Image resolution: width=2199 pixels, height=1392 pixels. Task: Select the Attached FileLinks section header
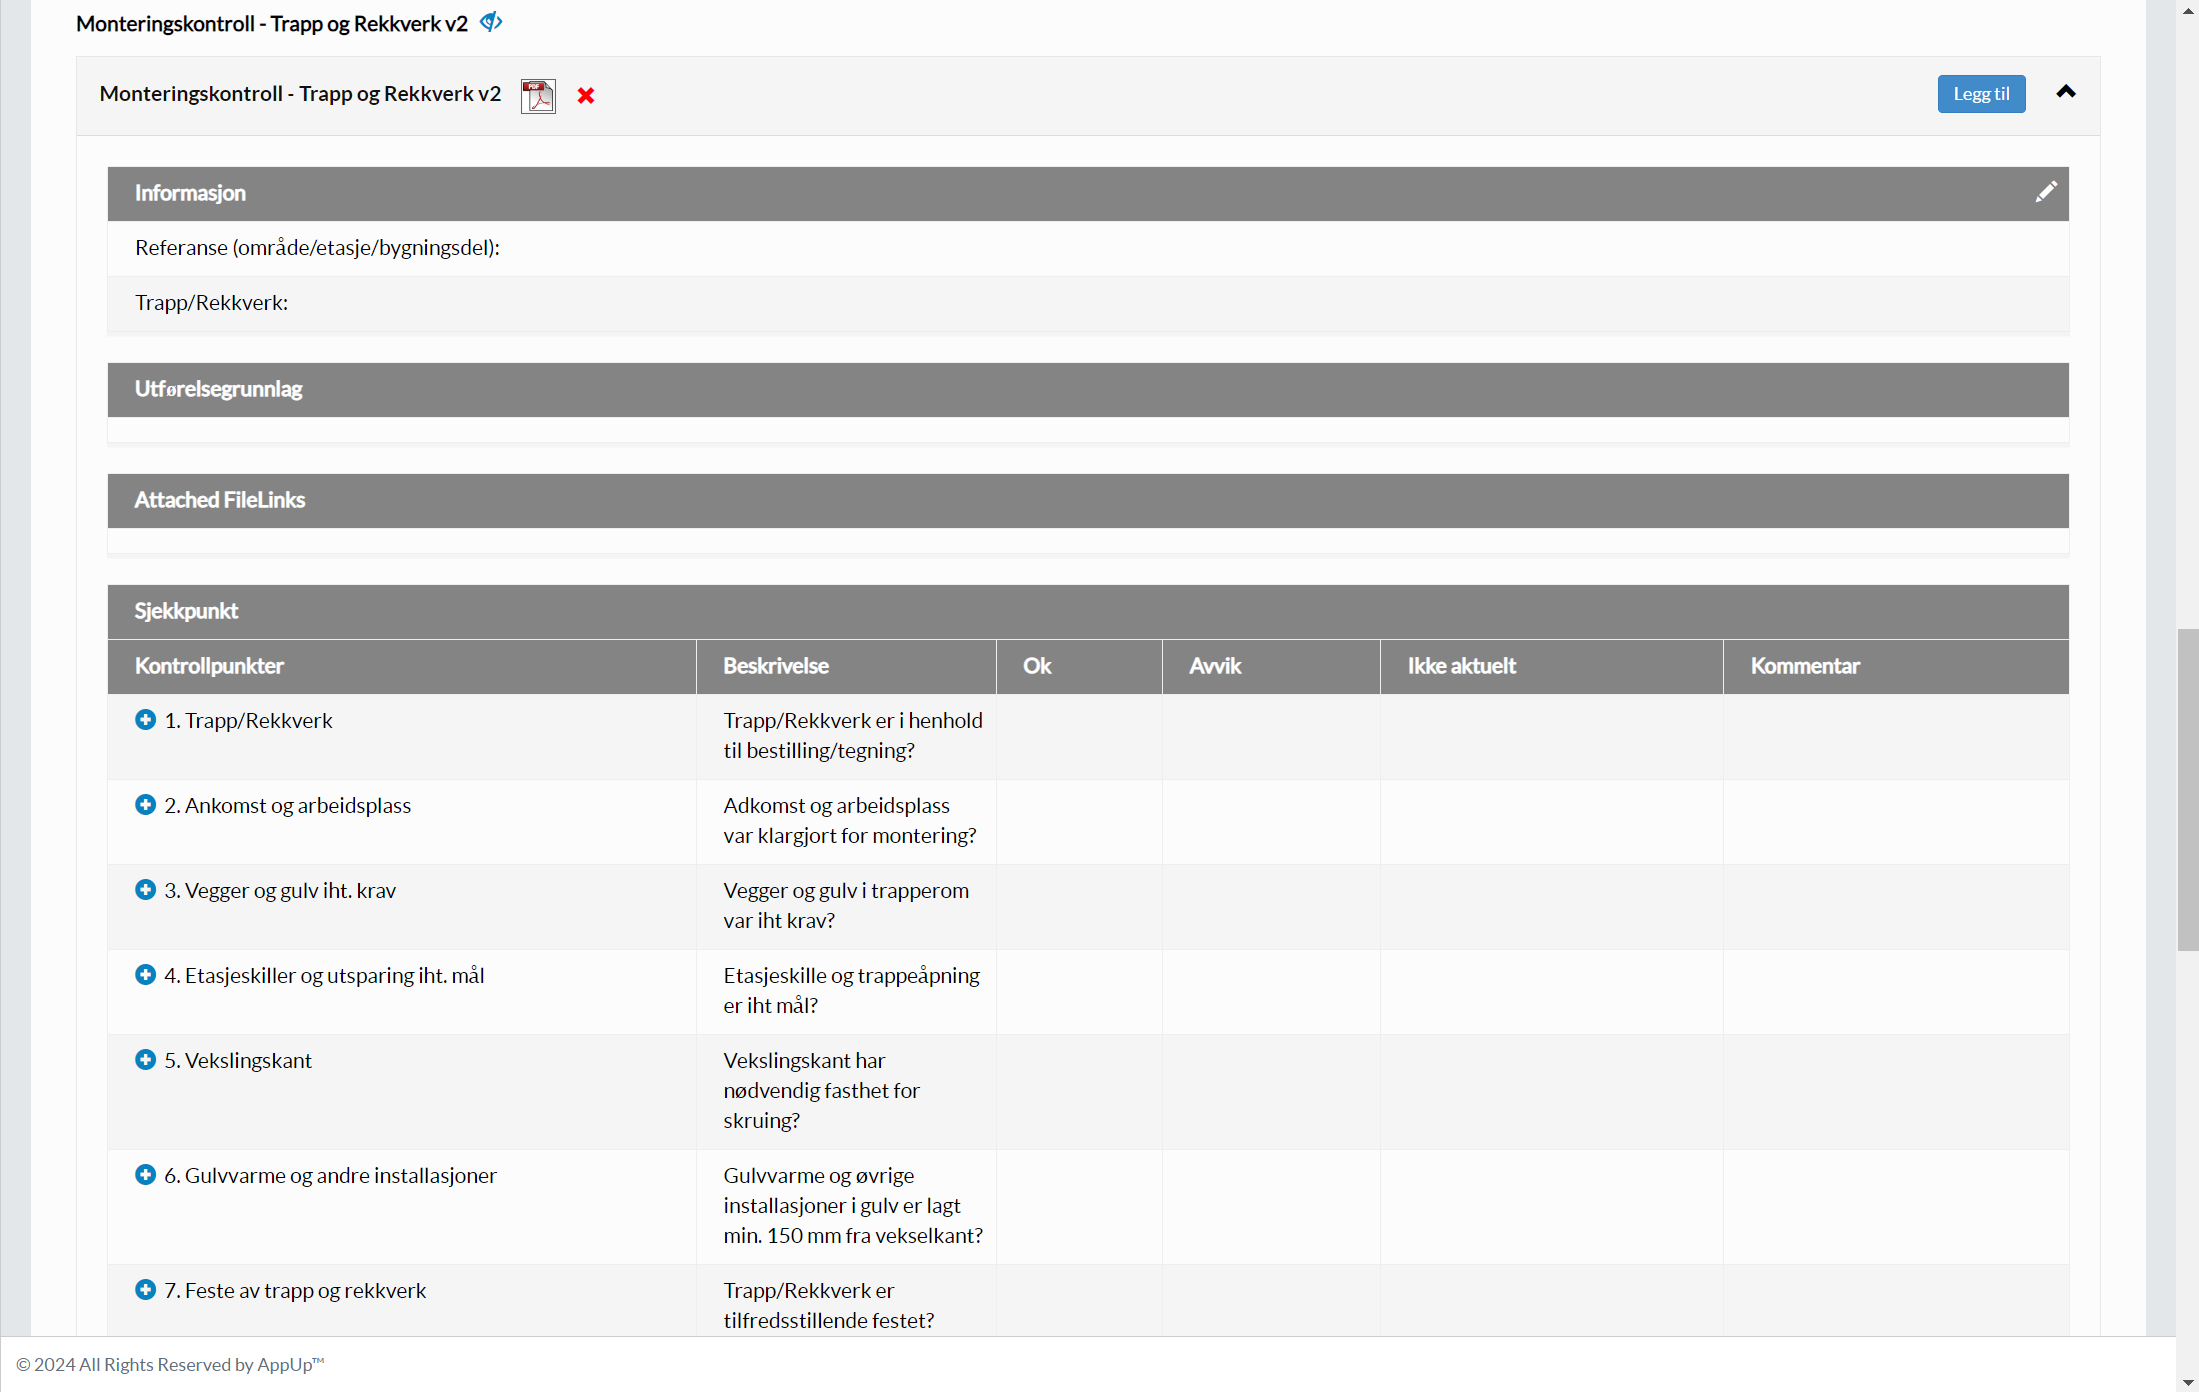point(1088,501)
